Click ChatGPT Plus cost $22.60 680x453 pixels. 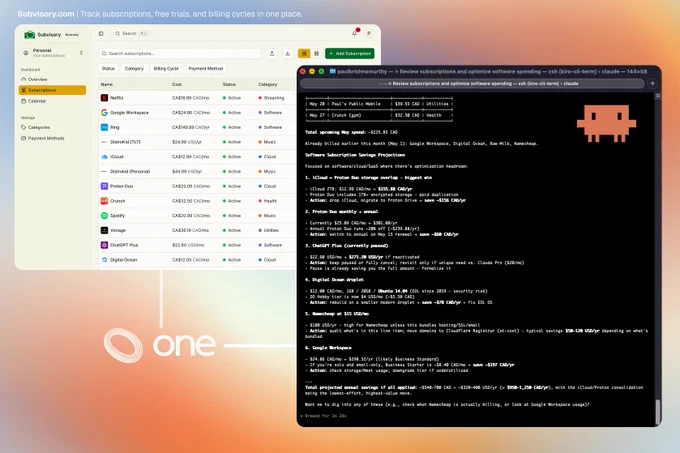(x=188, y=245)
